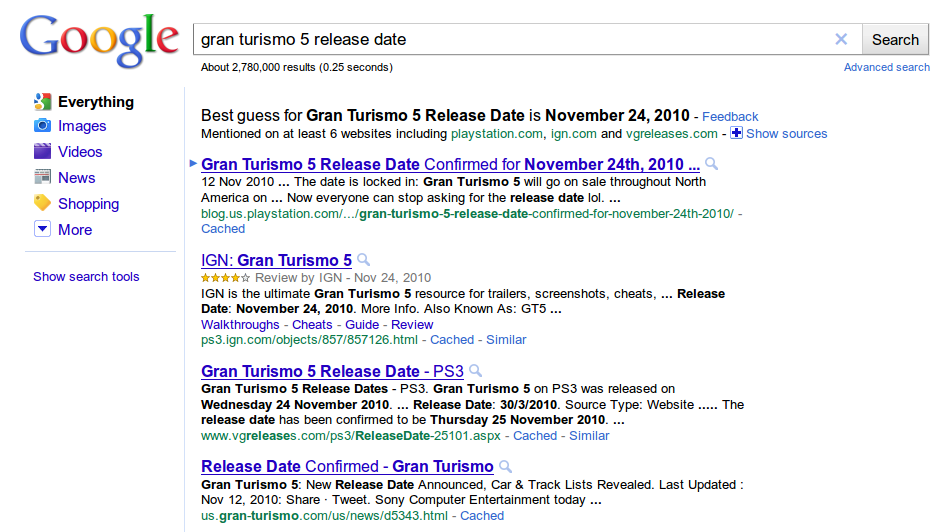The width and height of the screenshot is (943, 532).
Task: Clear the search box with X
Action: [841, 39]
